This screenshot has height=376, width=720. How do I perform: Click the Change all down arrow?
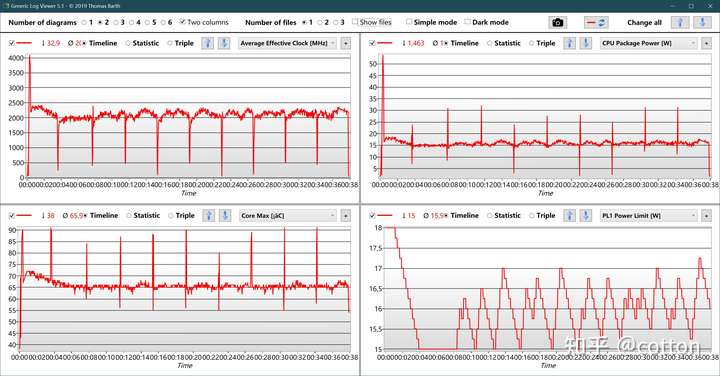pos(702,22)
